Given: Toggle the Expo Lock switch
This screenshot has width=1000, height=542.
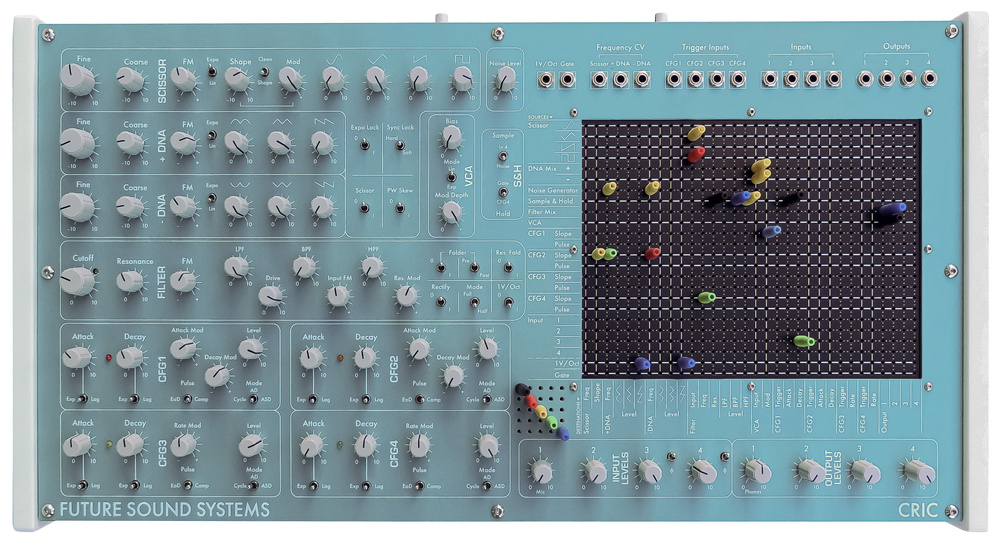Looking at the screenshot, I should click(365, 145).
